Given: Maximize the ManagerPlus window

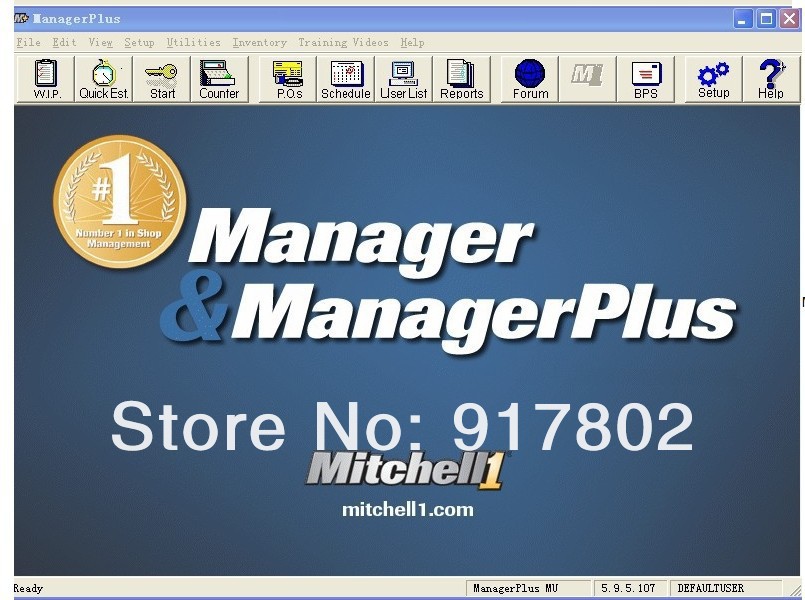Looking at the screenshot, I should coord(766,20).
